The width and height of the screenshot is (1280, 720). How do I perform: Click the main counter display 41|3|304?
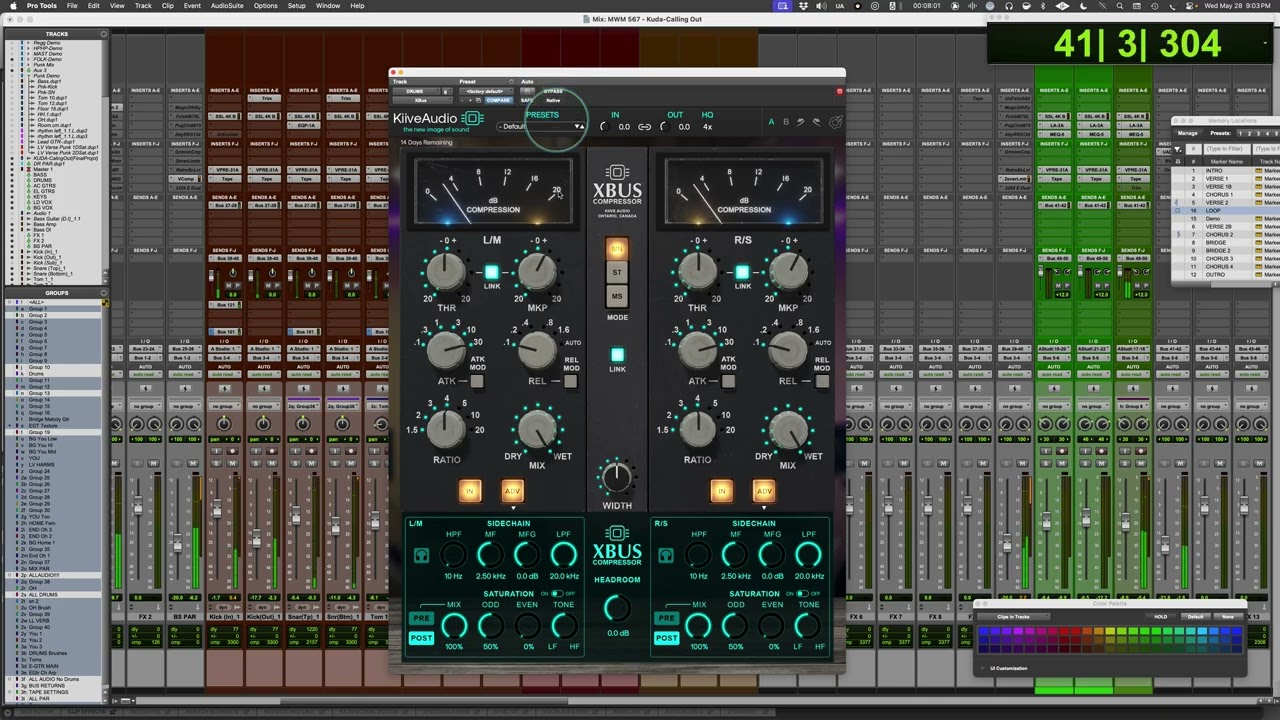(1138, 44)
